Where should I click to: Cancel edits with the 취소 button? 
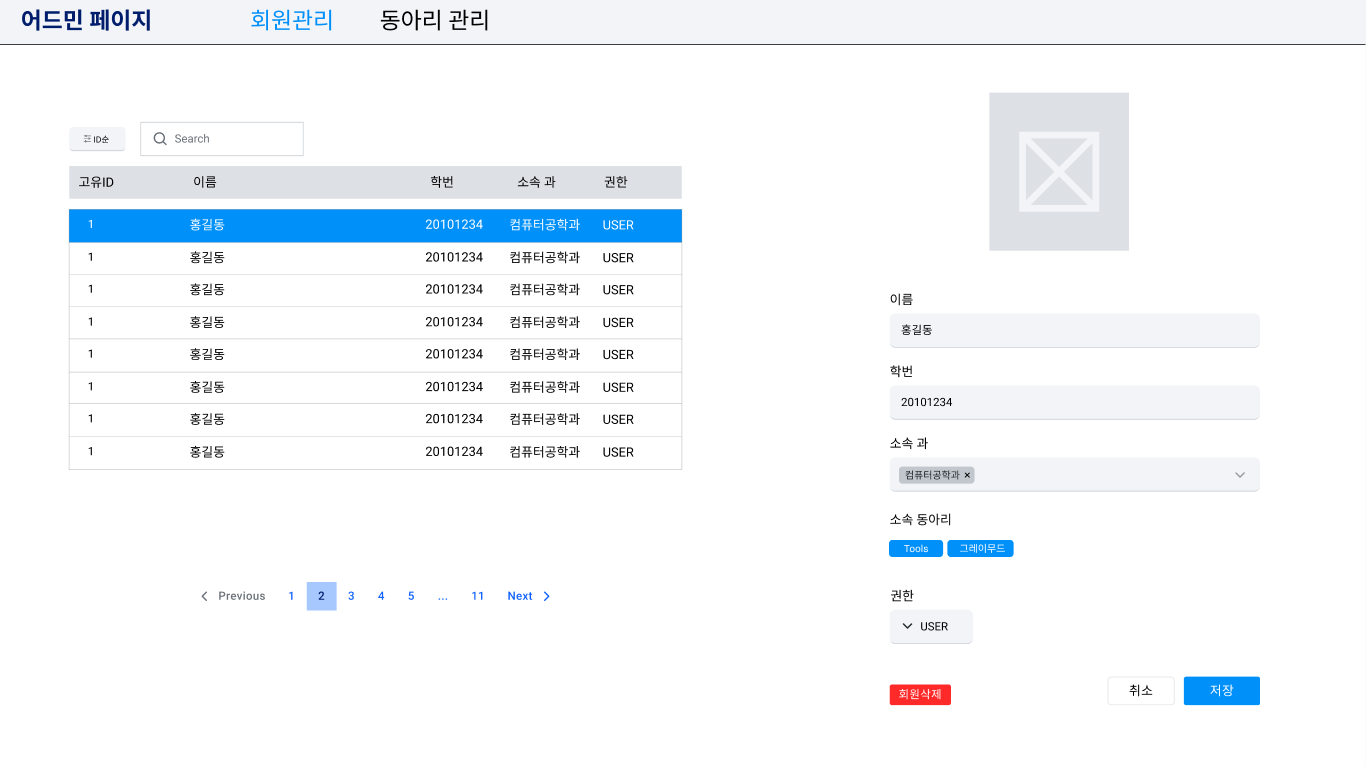(1141, 691)
